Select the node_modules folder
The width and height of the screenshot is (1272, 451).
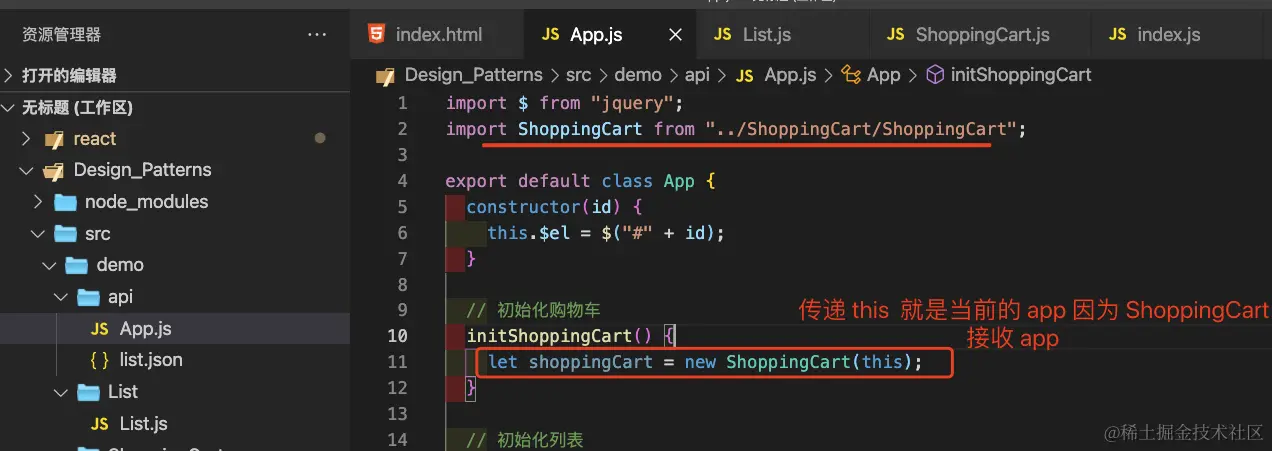pyautogui.click(x=146, y=202)
